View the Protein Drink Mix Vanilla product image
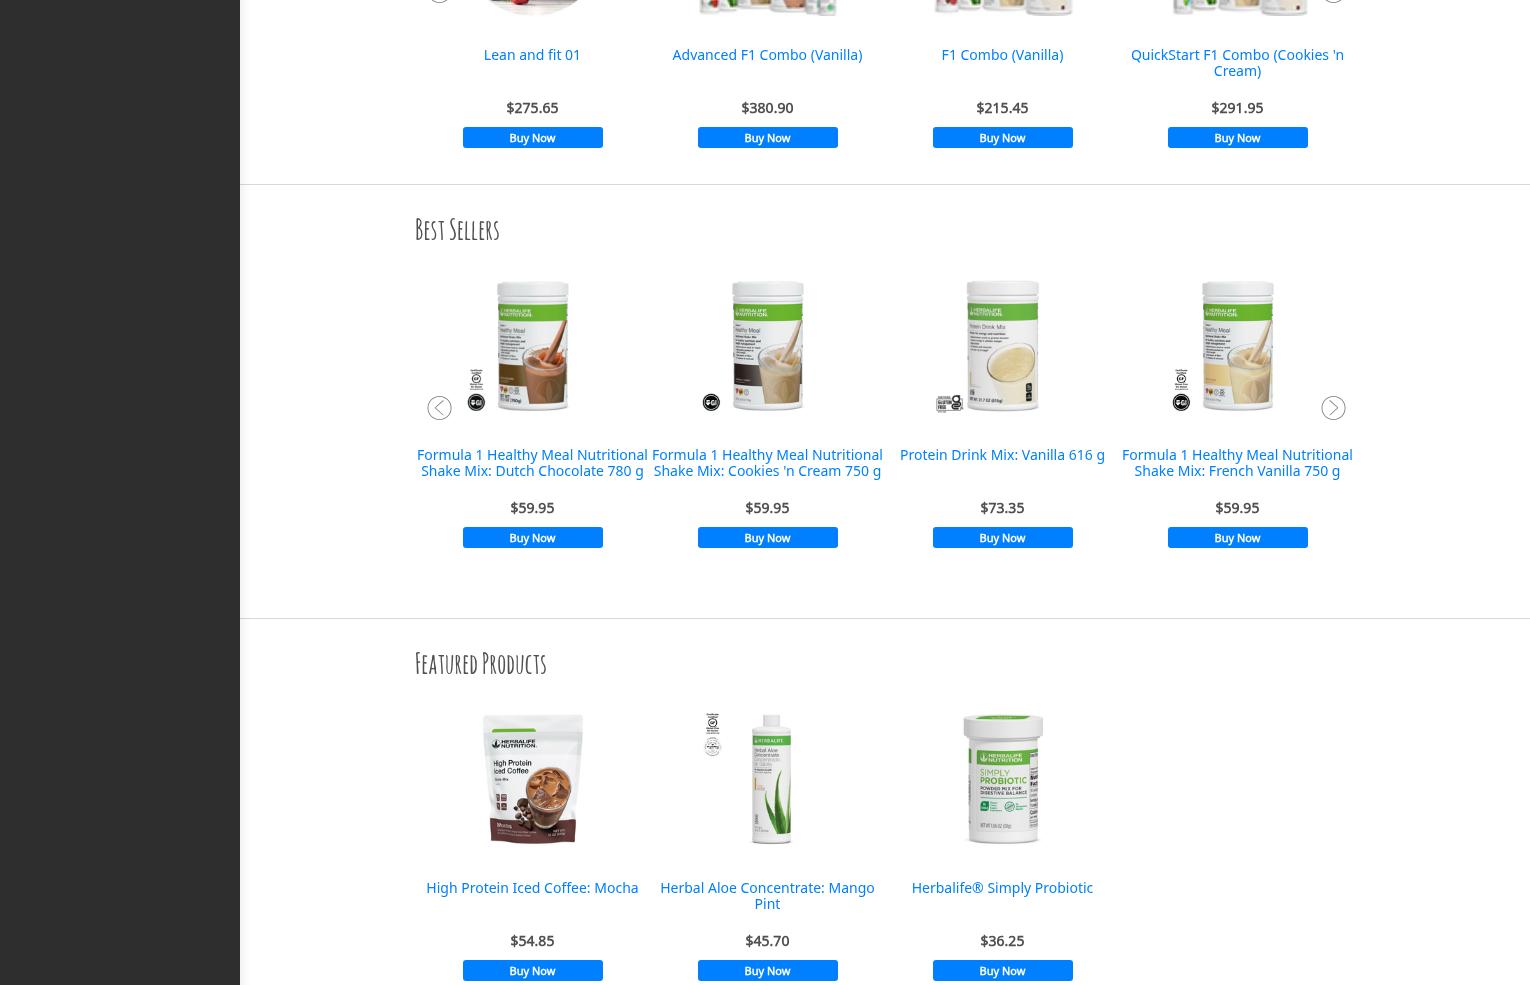1530x985 pixels. click(x=1002, y=346)
